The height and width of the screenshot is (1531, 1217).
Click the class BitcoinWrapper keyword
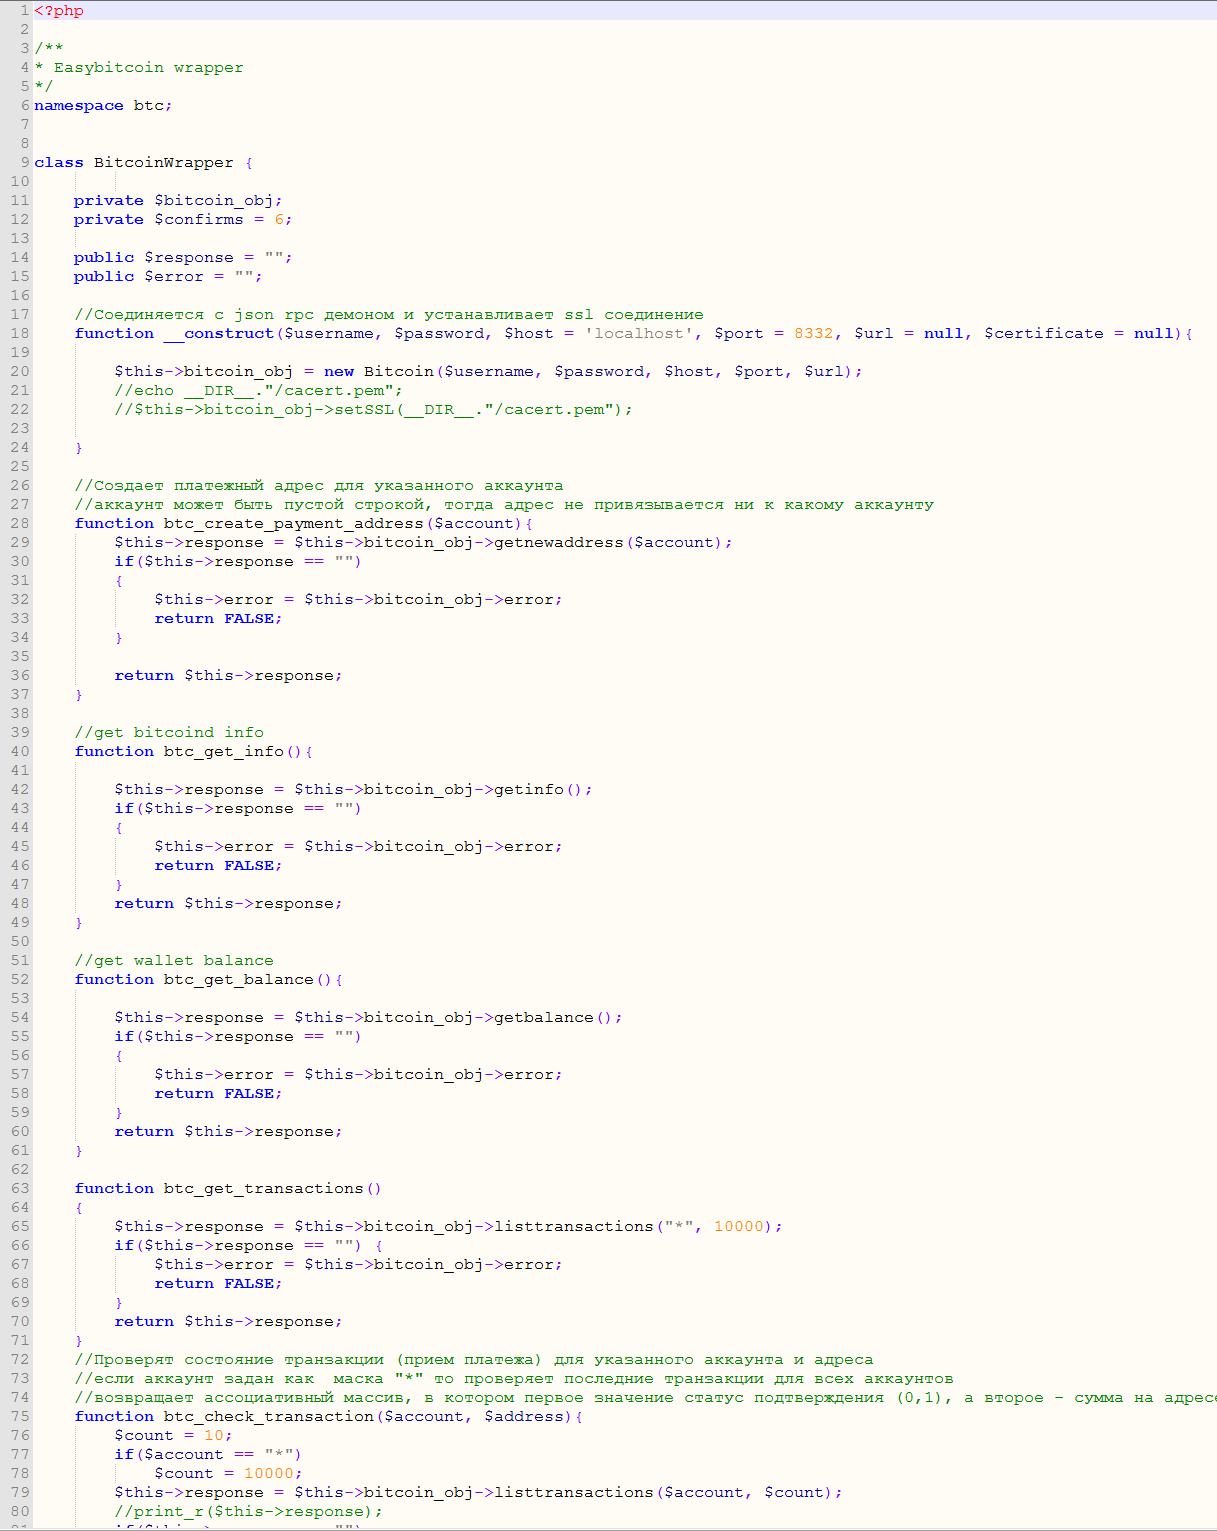pyautogui.click(x=58, y=161)
